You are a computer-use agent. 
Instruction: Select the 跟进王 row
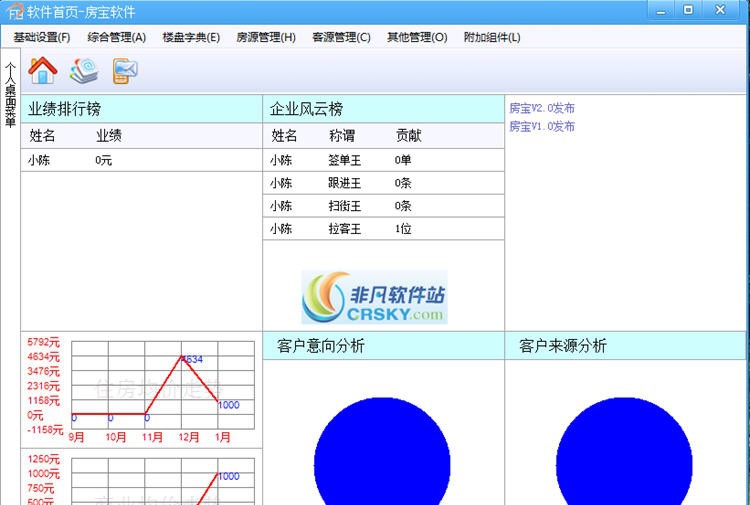tap(384, 183)
